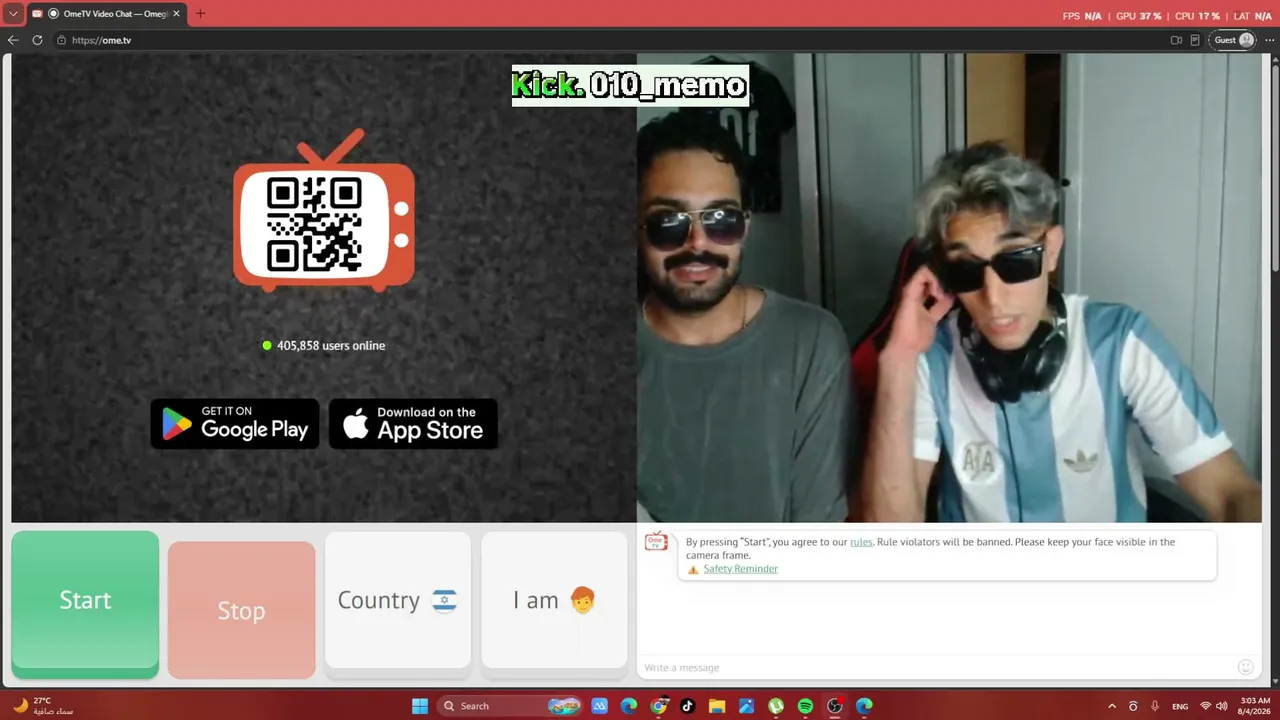The height and width of the screenshot is (720, 1280).
Task: Open the Wi-Fi network settings
Action: point(1205,706)
